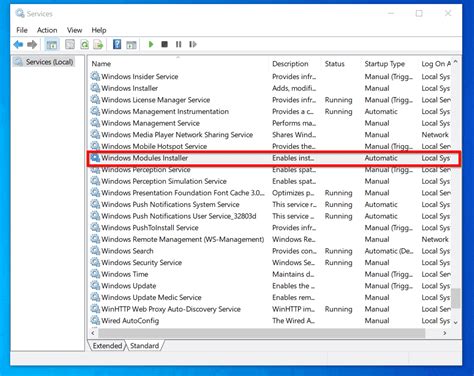Toggle Show/Hide Console Tree icon

[52, 44]
